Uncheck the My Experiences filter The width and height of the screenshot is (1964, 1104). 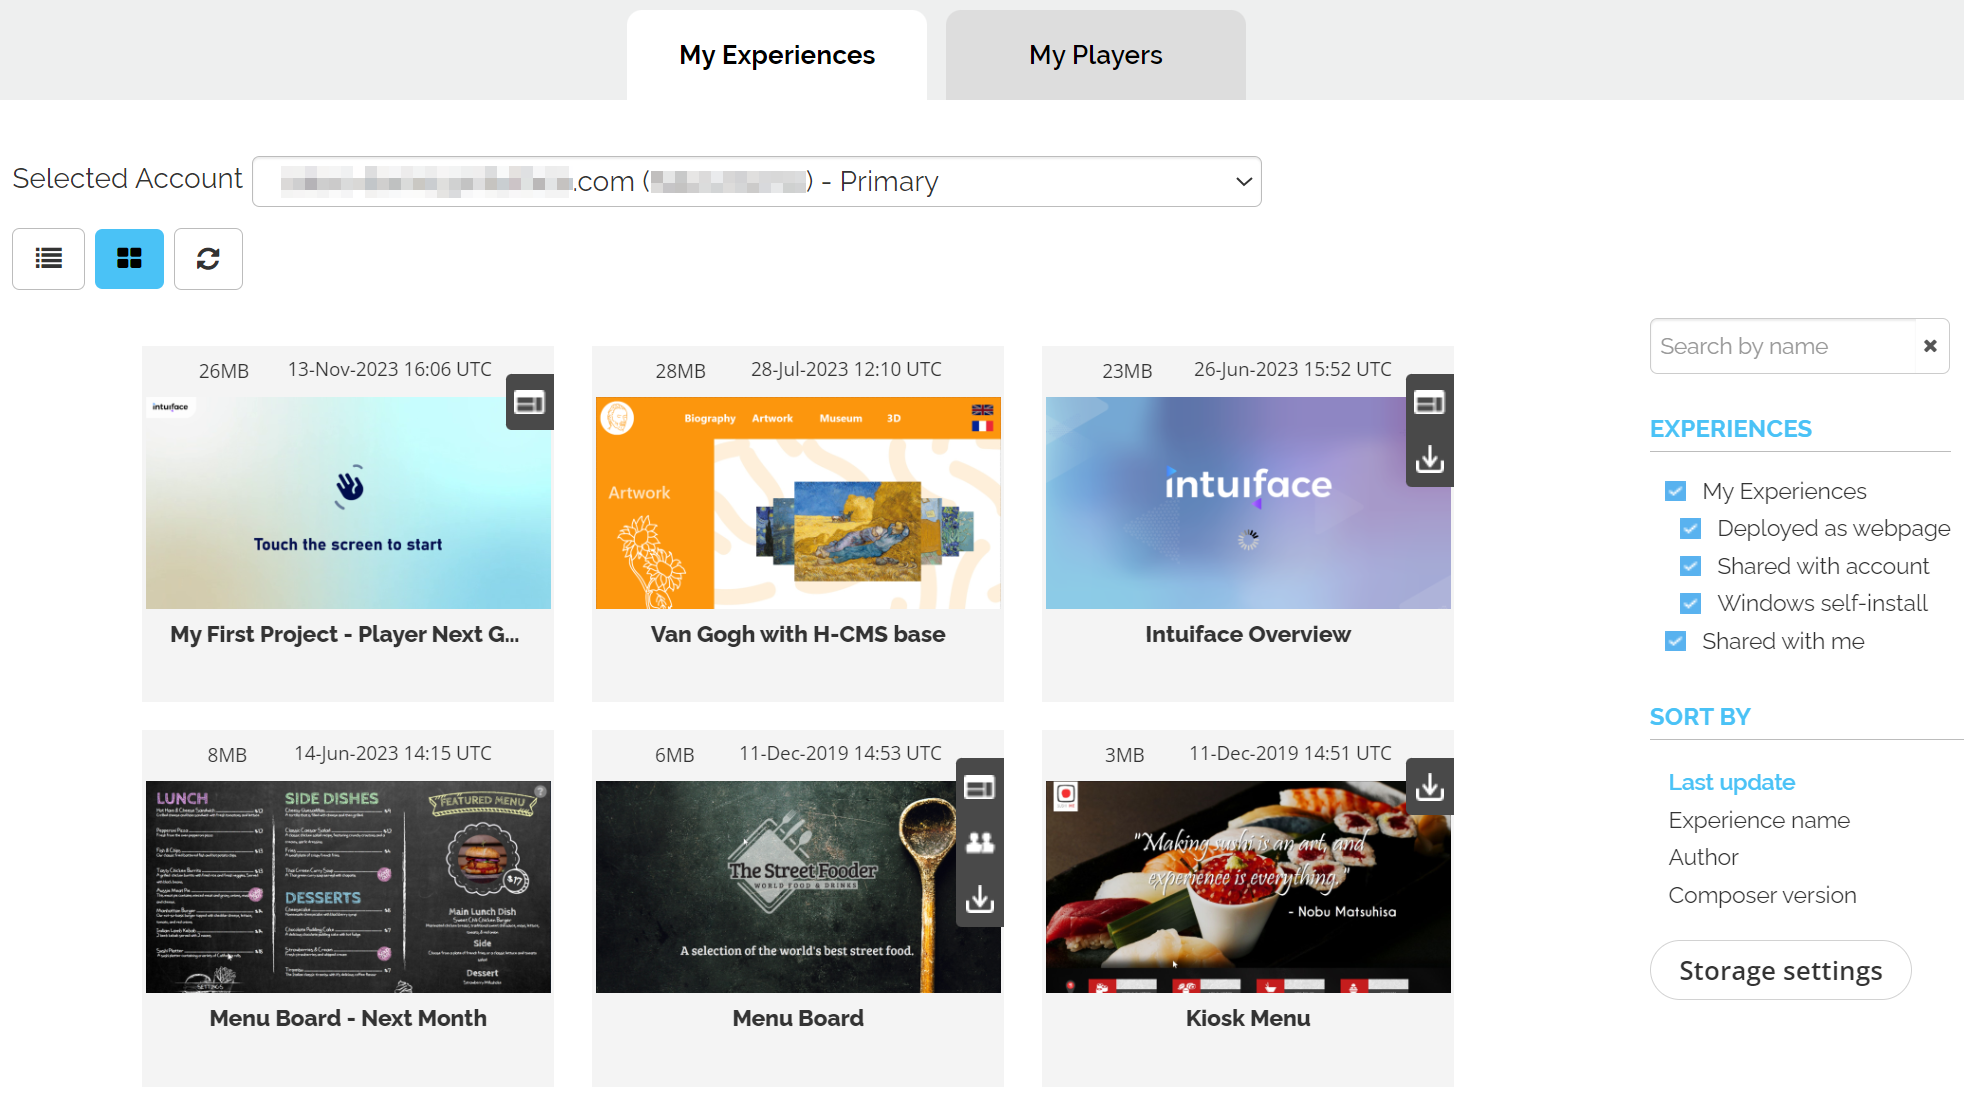tap(1675, 491)
